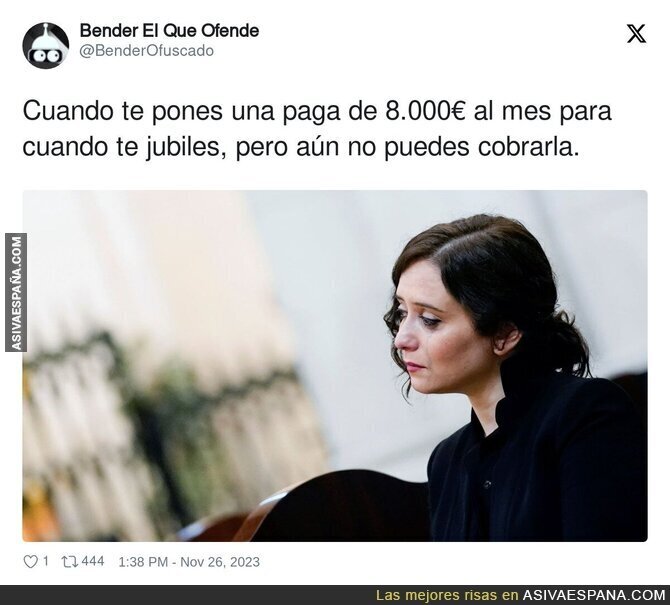The width and height of the screenshot is (670, 605).
Task: Open the Bender robot profile avatar
Action: coord(46,46)
